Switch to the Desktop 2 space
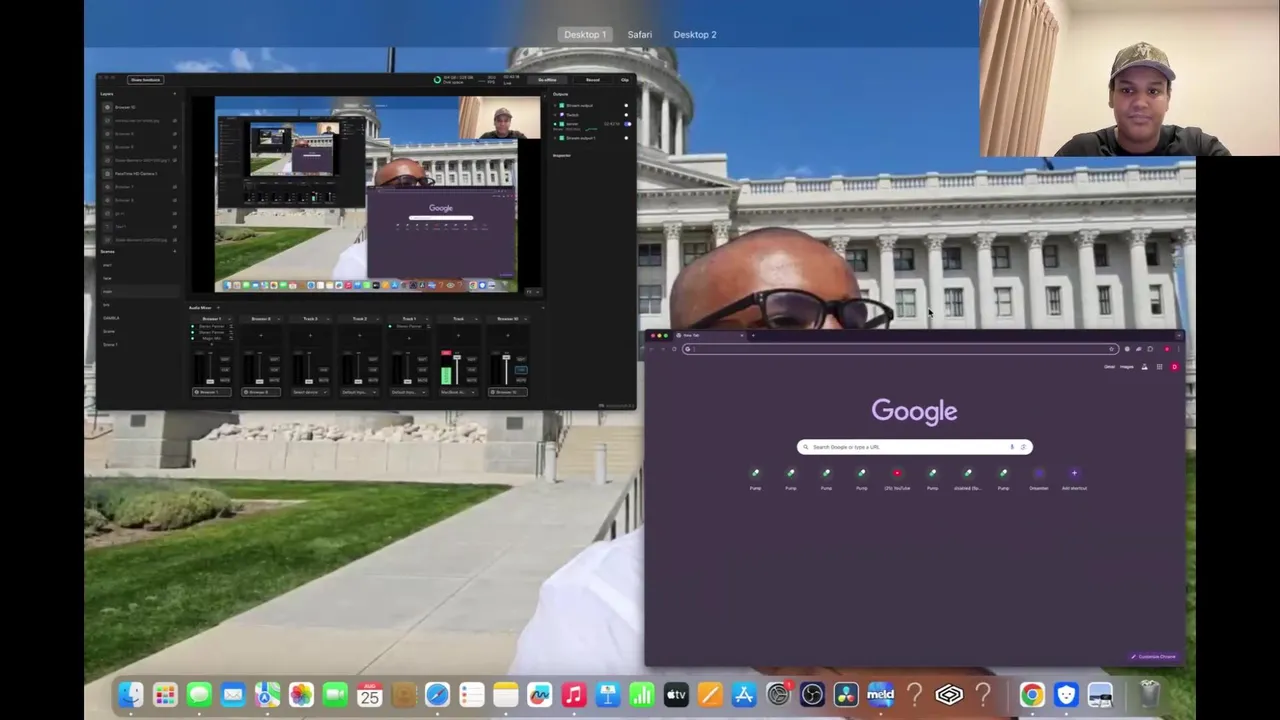 (695, 34)
